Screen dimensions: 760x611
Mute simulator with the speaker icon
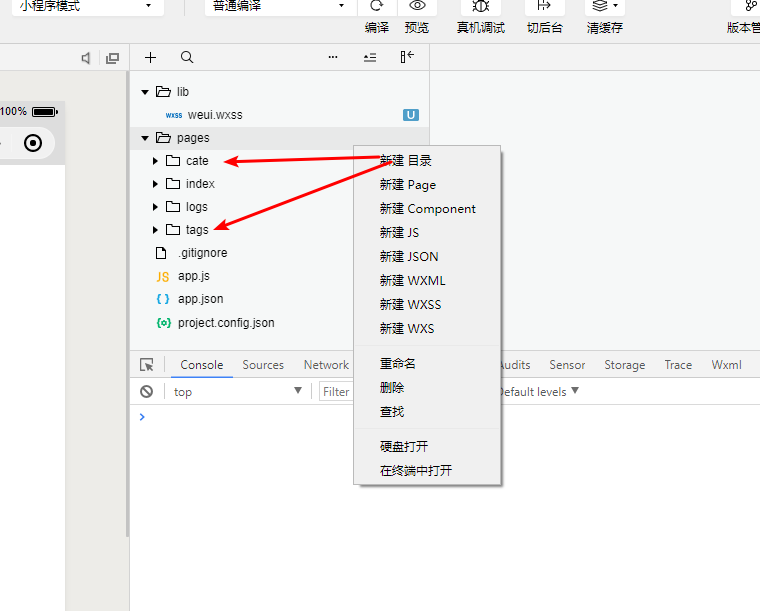[x=86, y=59]
